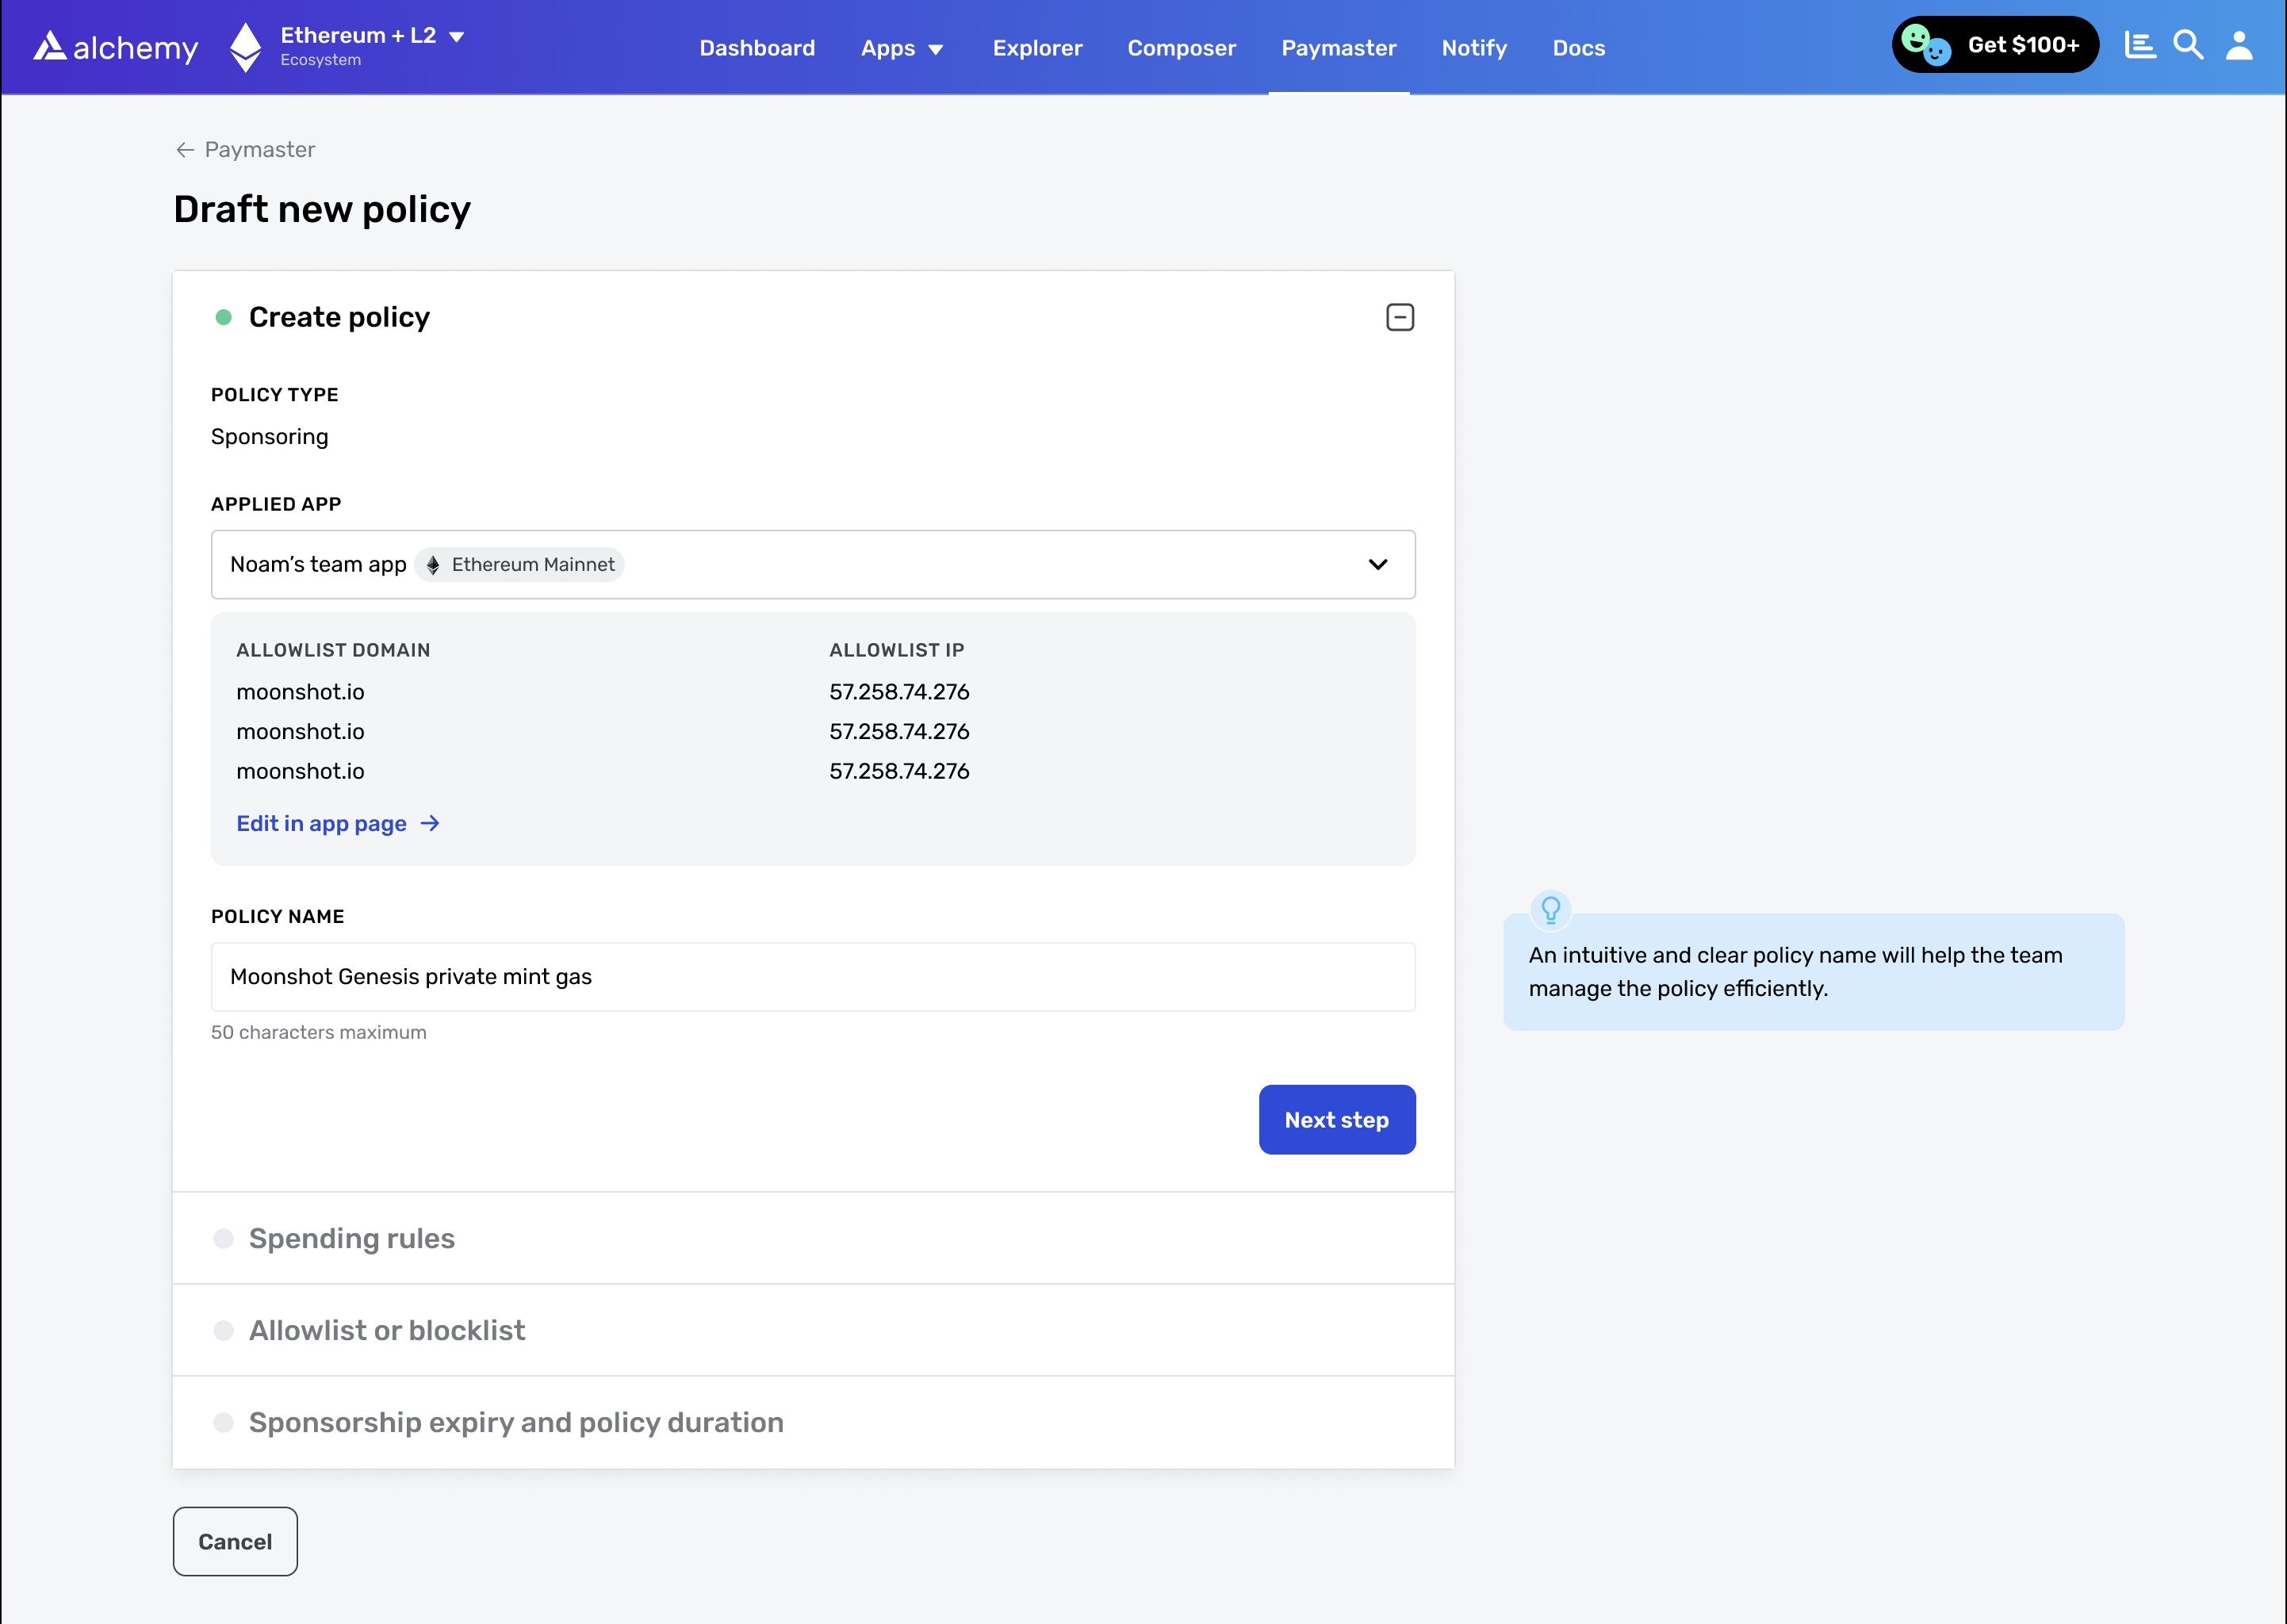
Task: Open the user profile icon
Action: coord(2239,45)
